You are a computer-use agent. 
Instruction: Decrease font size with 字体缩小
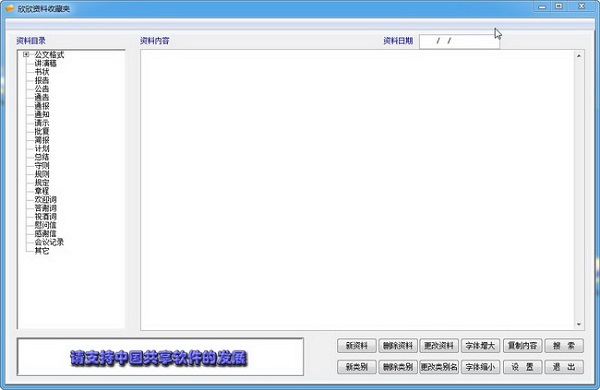[480, 367]
